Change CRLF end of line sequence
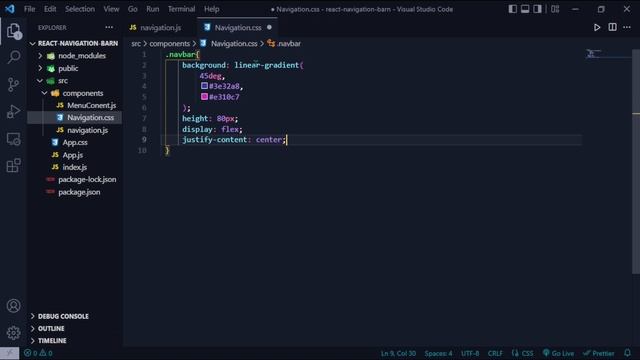Screen dimensions: 640x360 [x=495, y=353]
